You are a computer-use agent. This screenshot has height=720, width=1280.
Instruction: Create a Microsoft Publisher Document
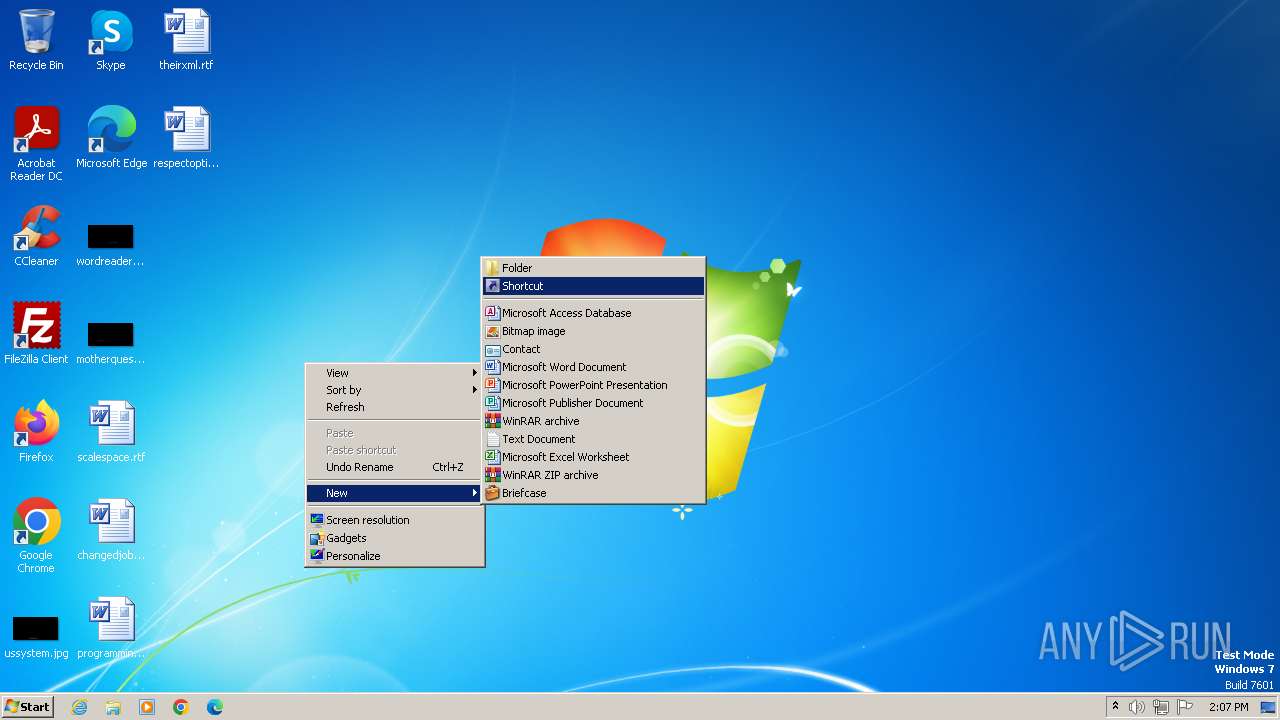coord(594,403)
